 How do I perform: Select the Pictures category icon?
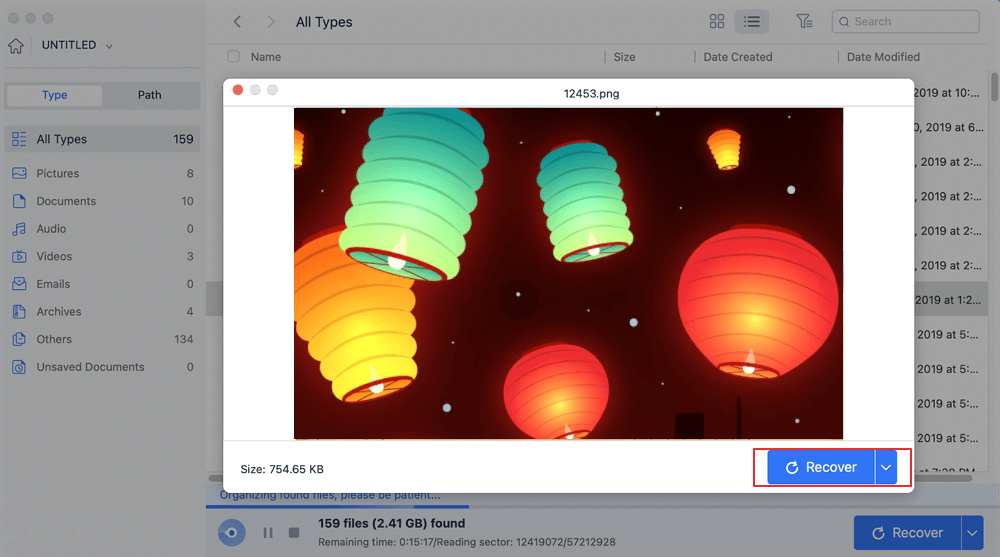coord(19,173)
